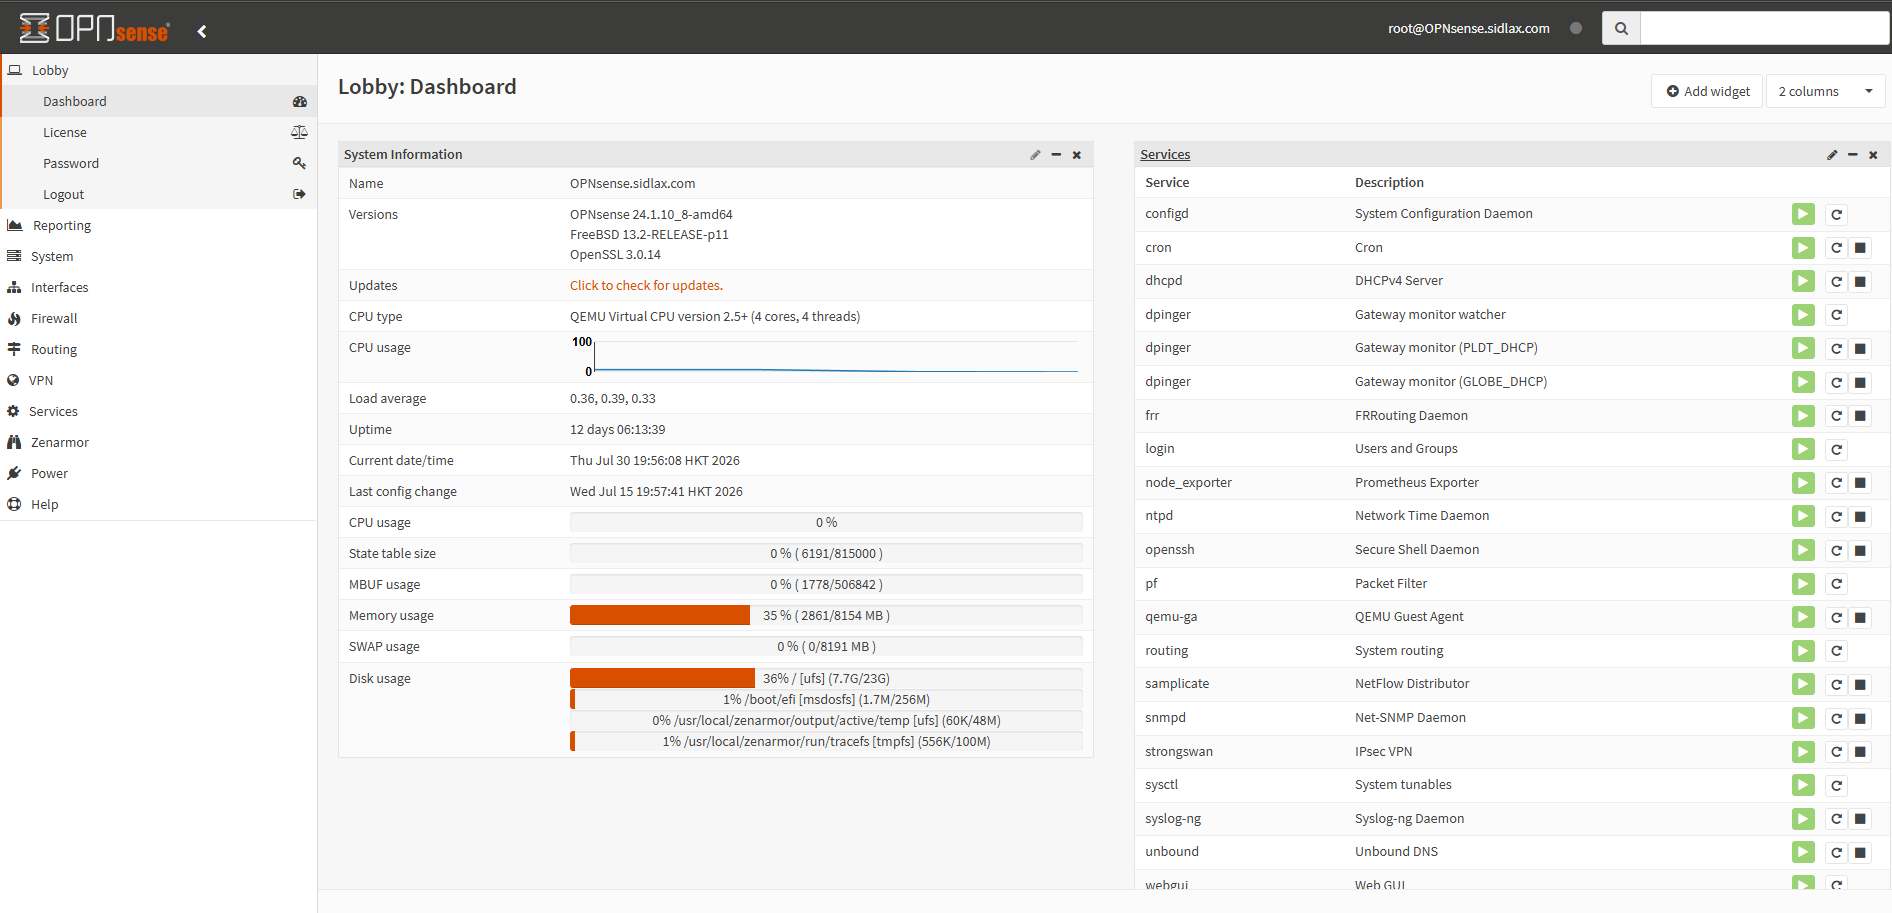Restart the login Users and Groups service

(1836, 449)
